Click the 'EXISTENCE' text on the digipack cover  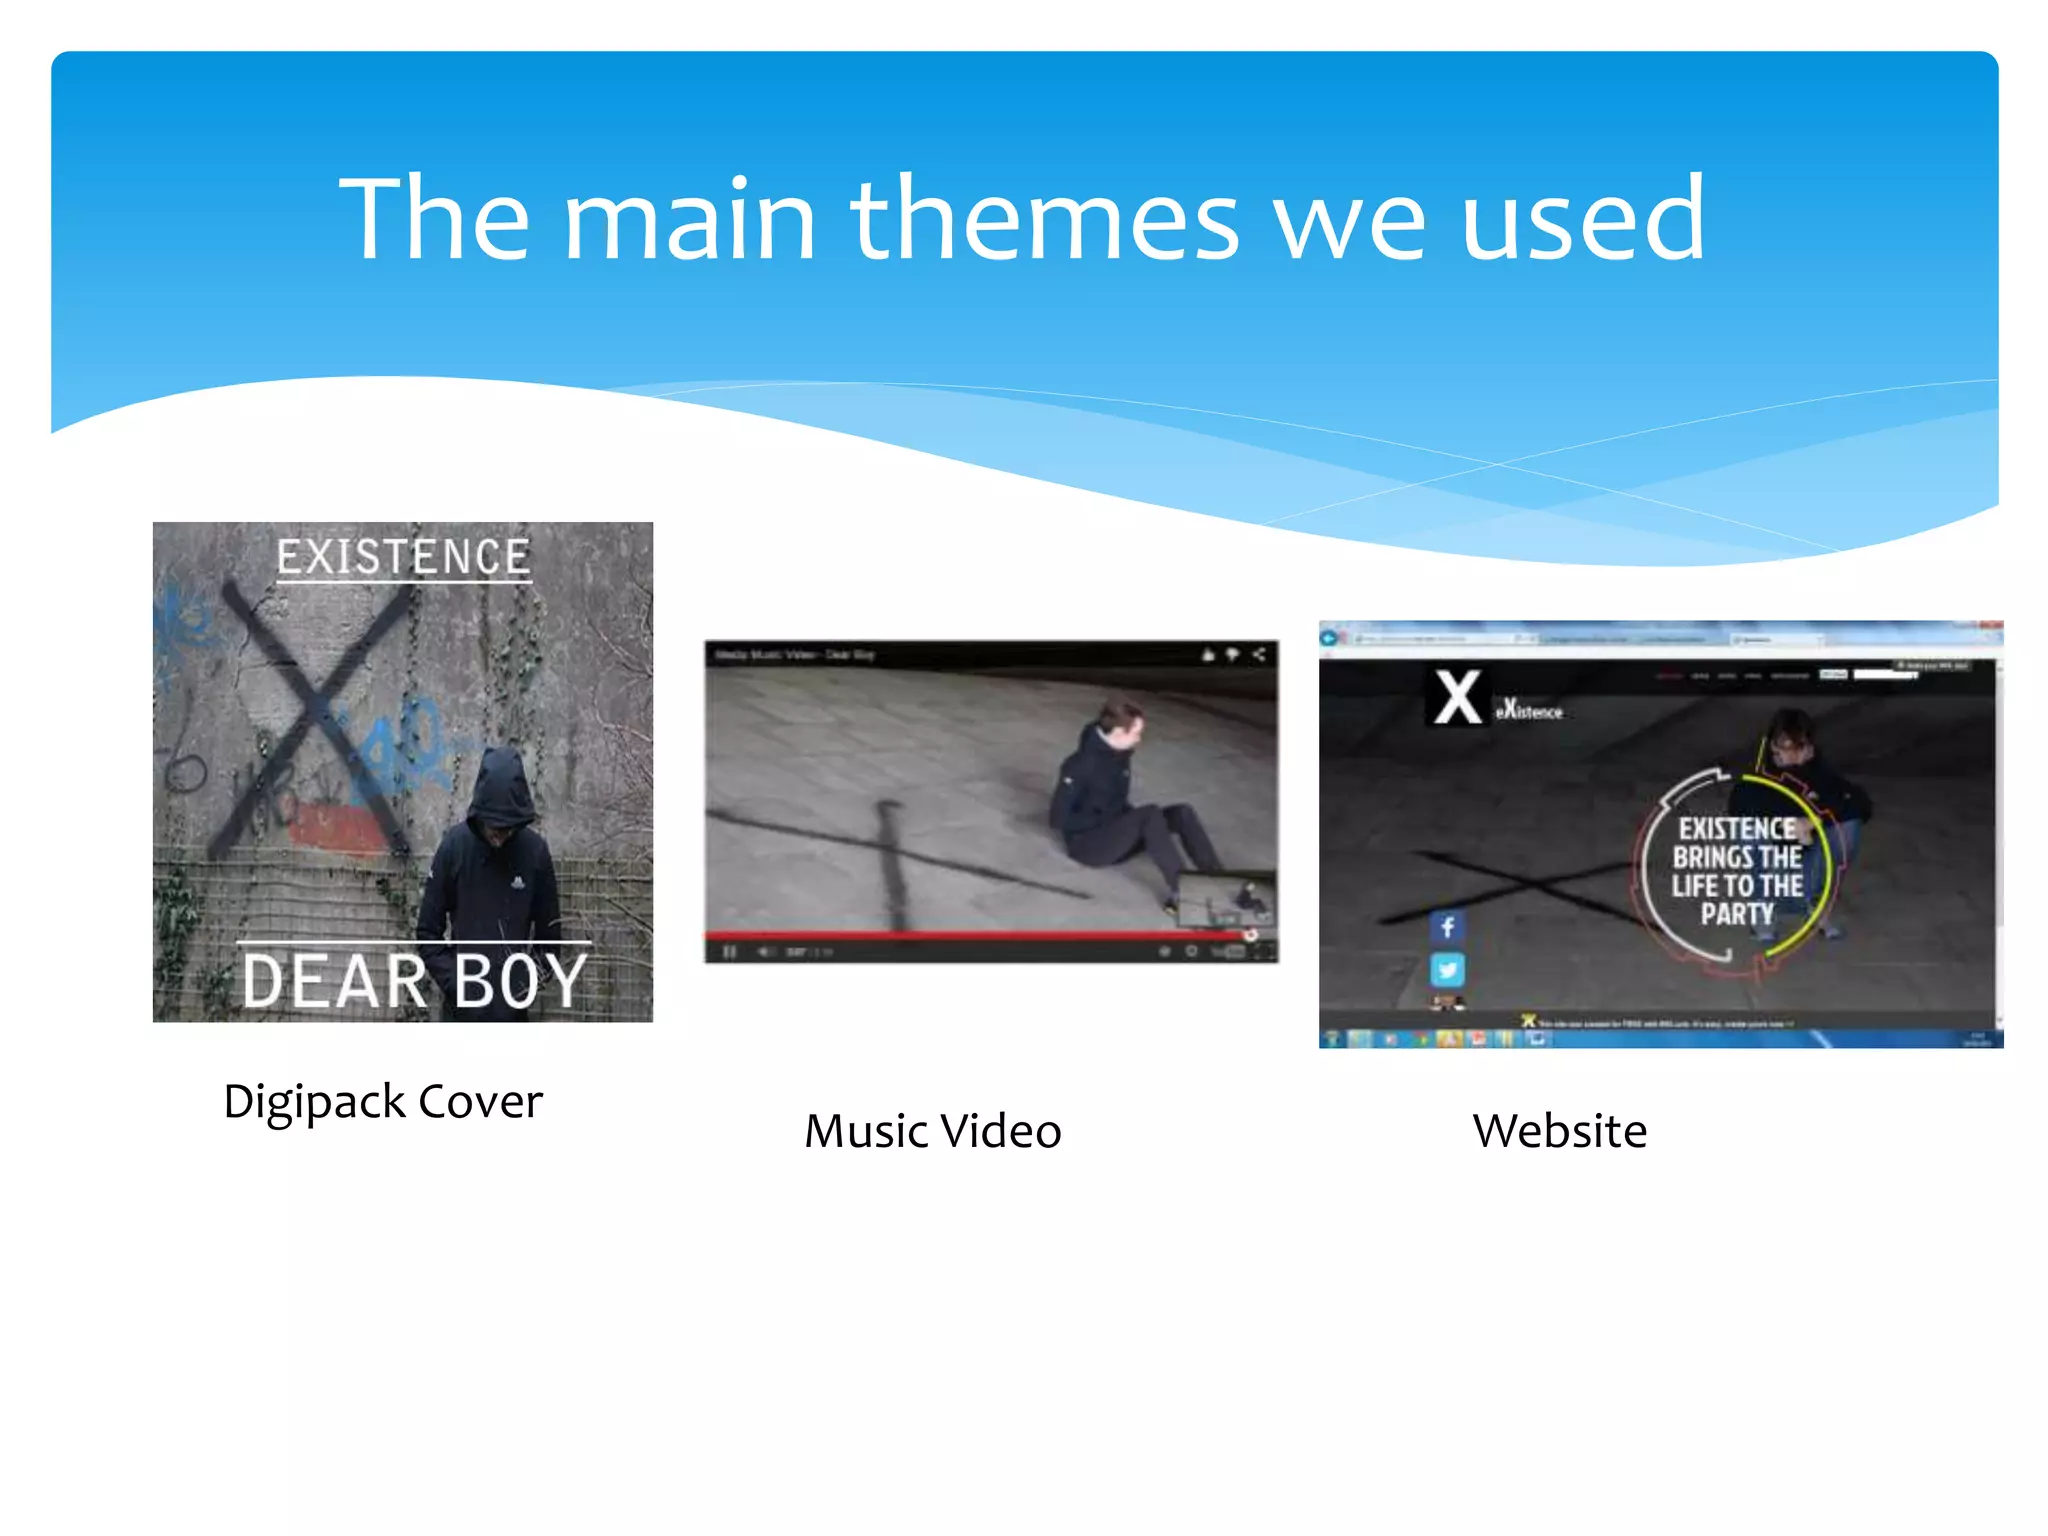(x=403, y=557)
